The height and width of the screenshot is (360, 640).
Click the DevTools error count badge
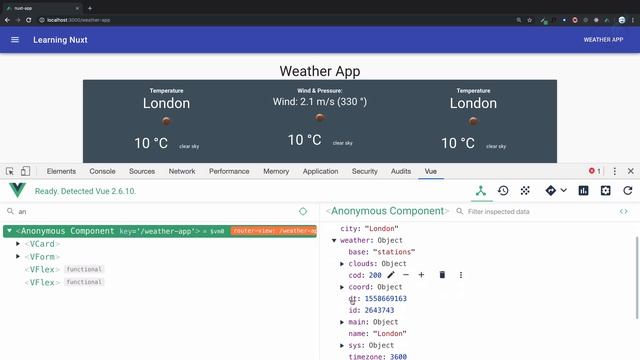click(595, 171)
